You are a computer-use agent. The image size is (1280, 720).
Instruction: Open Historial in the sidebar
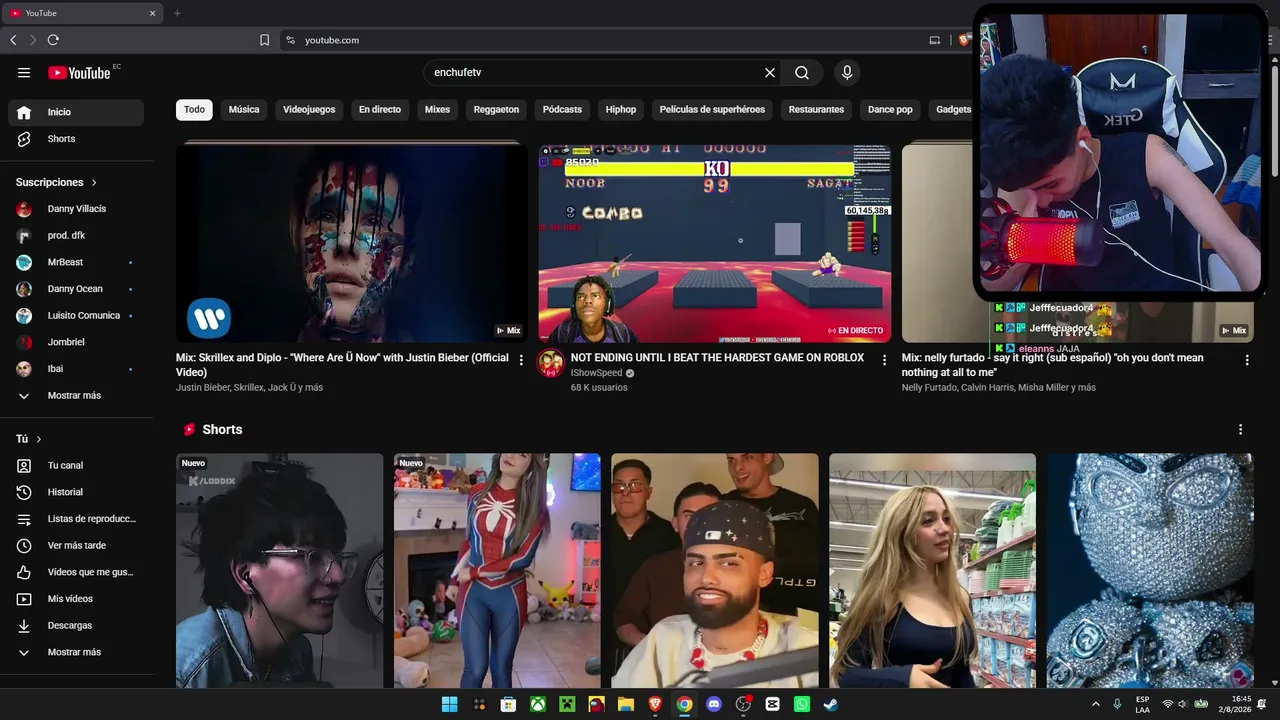[76, 492]
